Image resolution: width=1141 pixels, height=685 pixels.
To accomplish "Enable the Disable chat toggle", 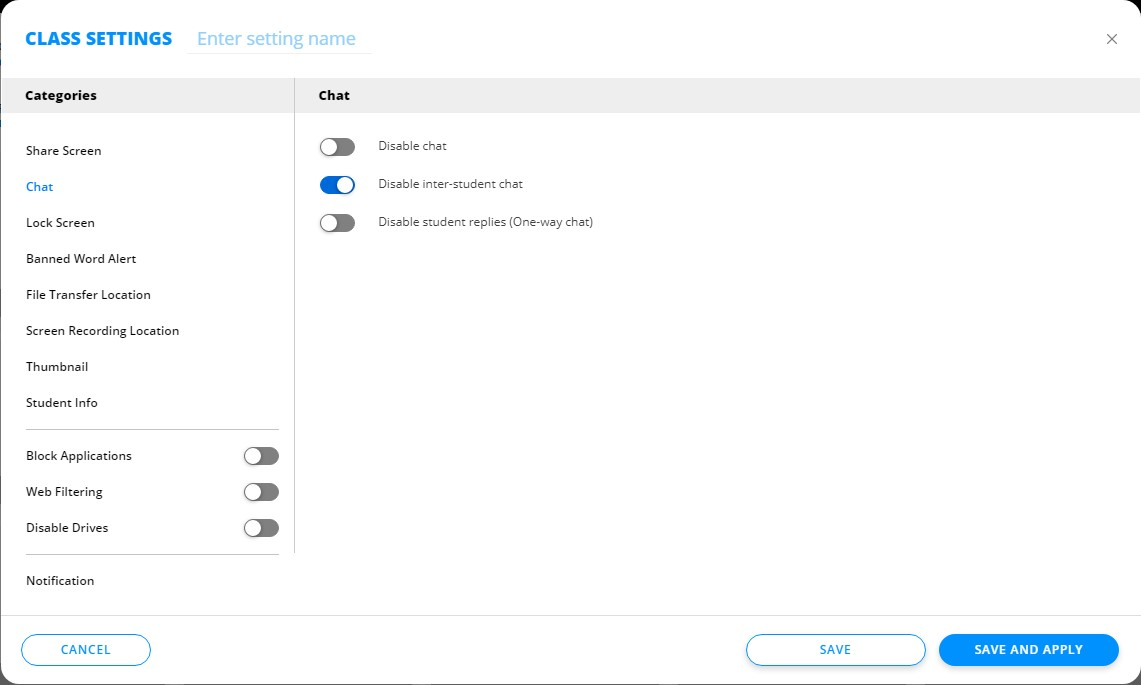I will (337, 147).
